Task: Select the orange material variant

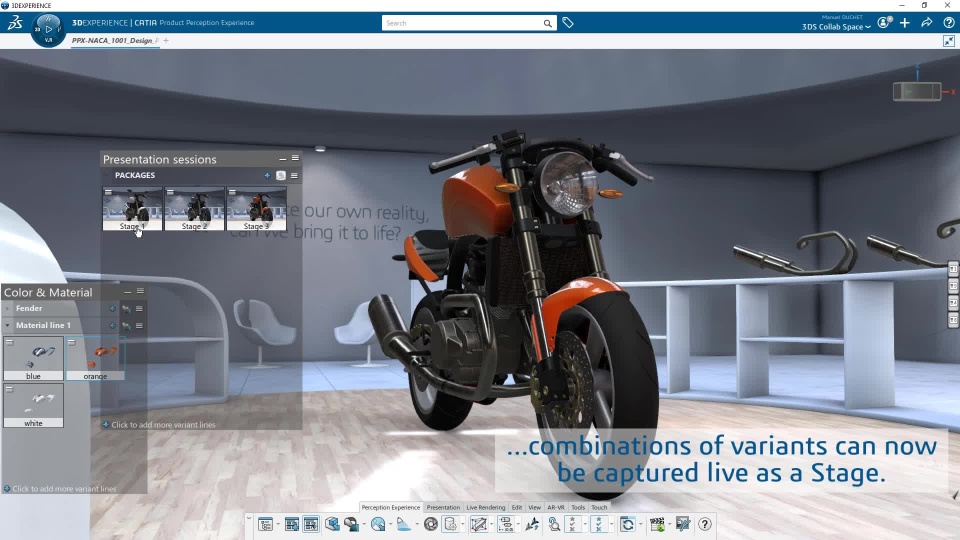Action: click(96, 359)
